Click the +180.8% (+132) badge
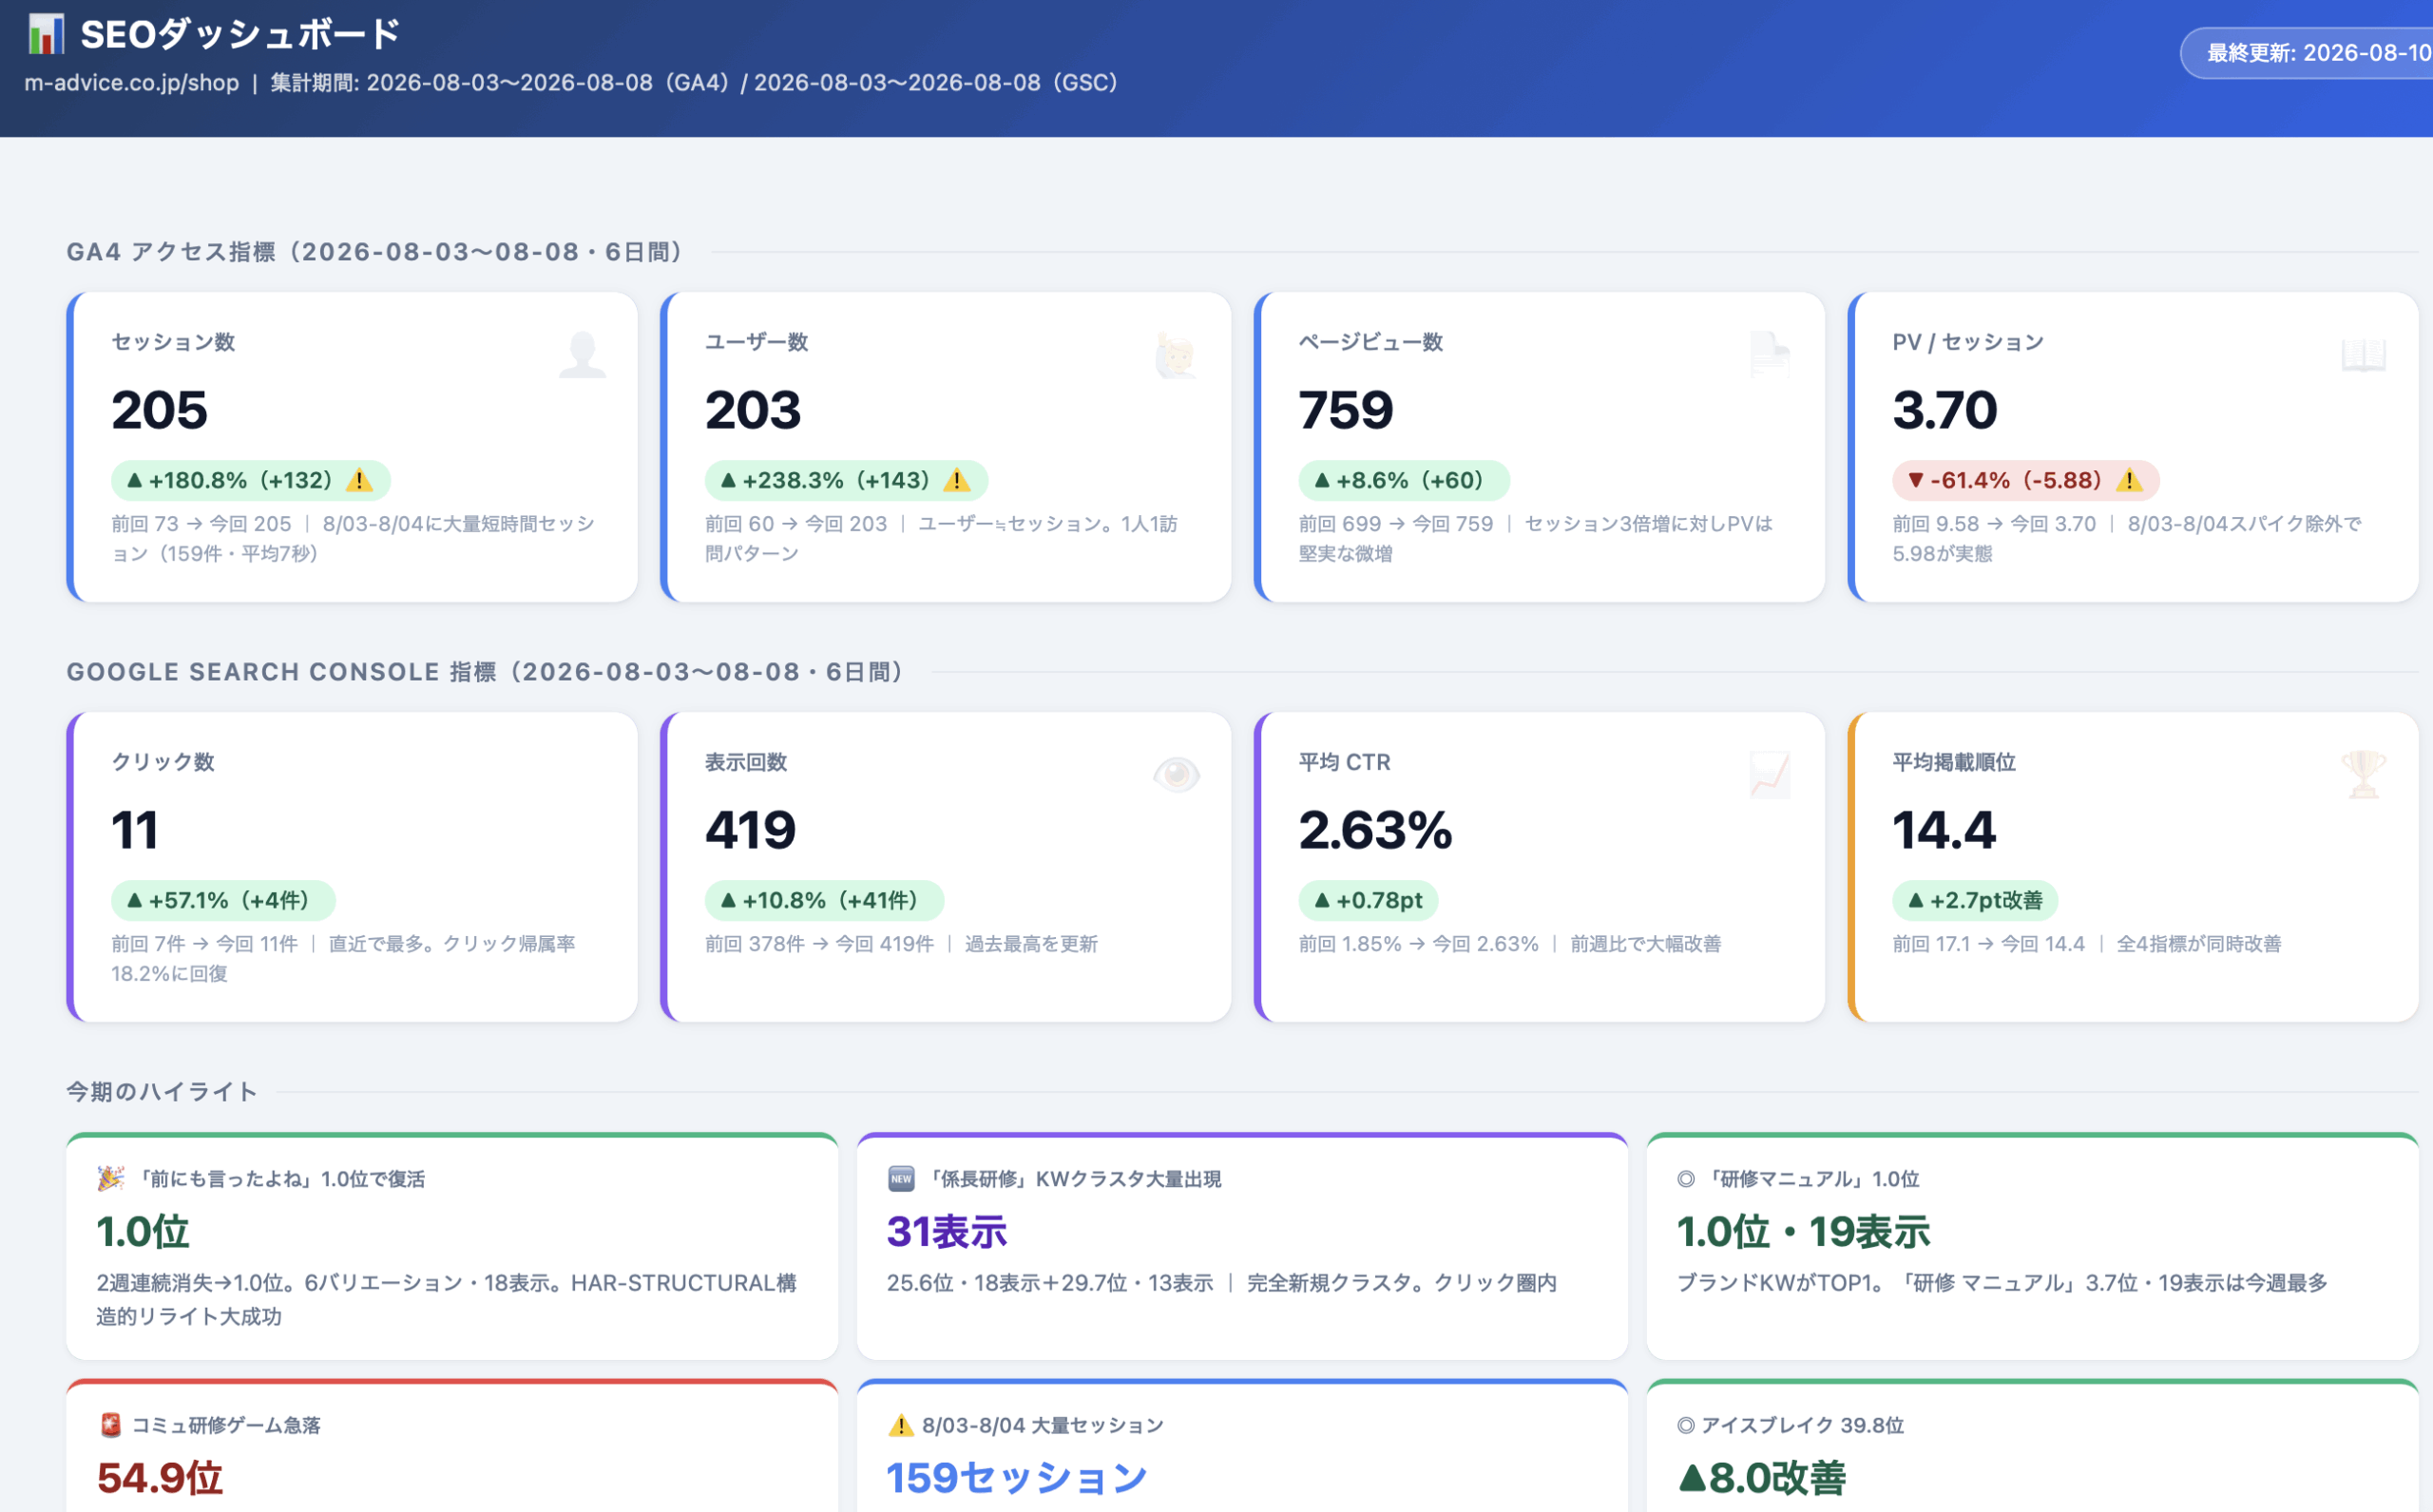Viewport: 2433px width, 1512px height. click(250, 480)
